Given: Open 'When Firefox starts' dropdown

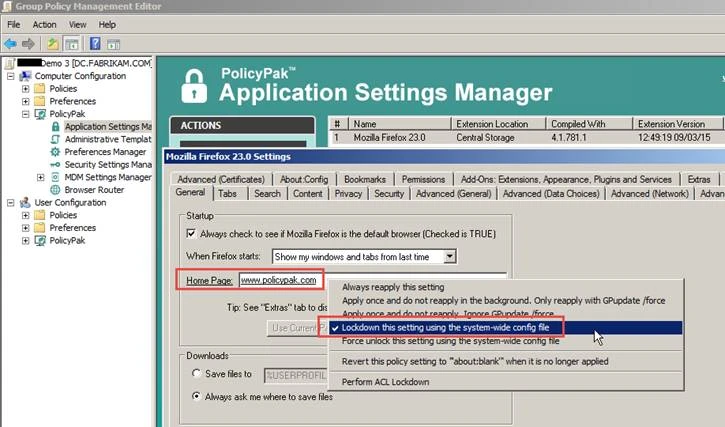Looking at the screenshot, I should tap(451, 257).
